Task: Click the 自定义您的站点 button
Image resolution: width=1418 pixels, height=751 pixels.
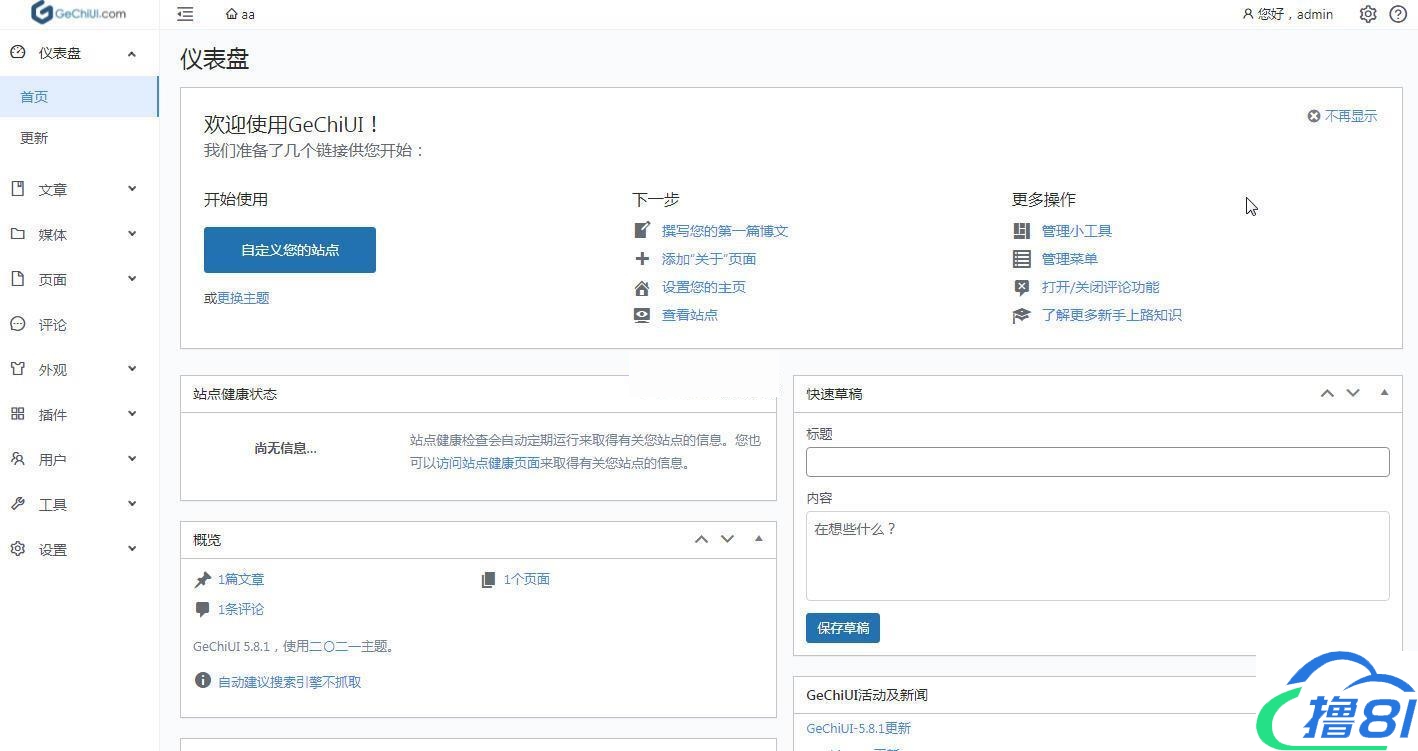Action: click(x=290, y=250)
